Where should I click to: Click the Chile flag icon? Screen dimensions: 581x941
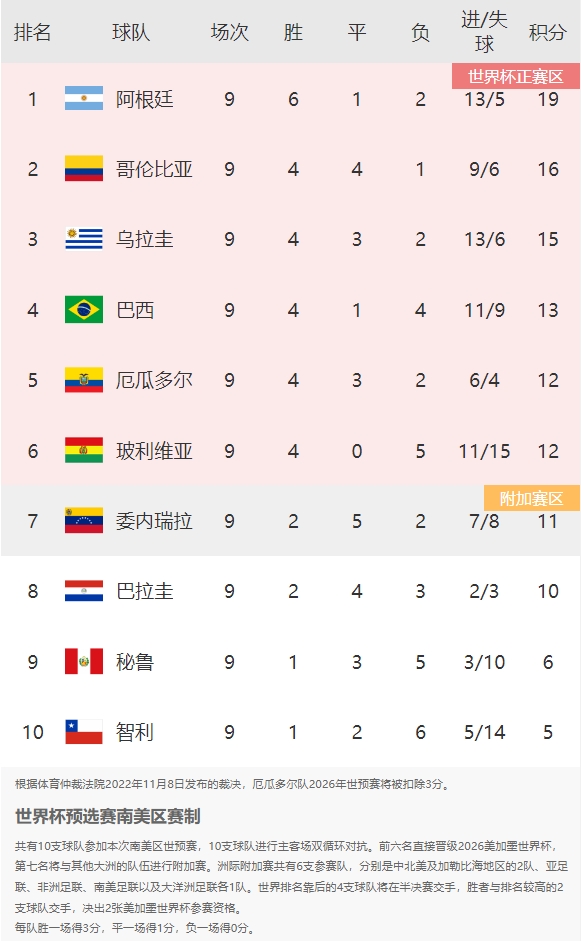(84, 732)
